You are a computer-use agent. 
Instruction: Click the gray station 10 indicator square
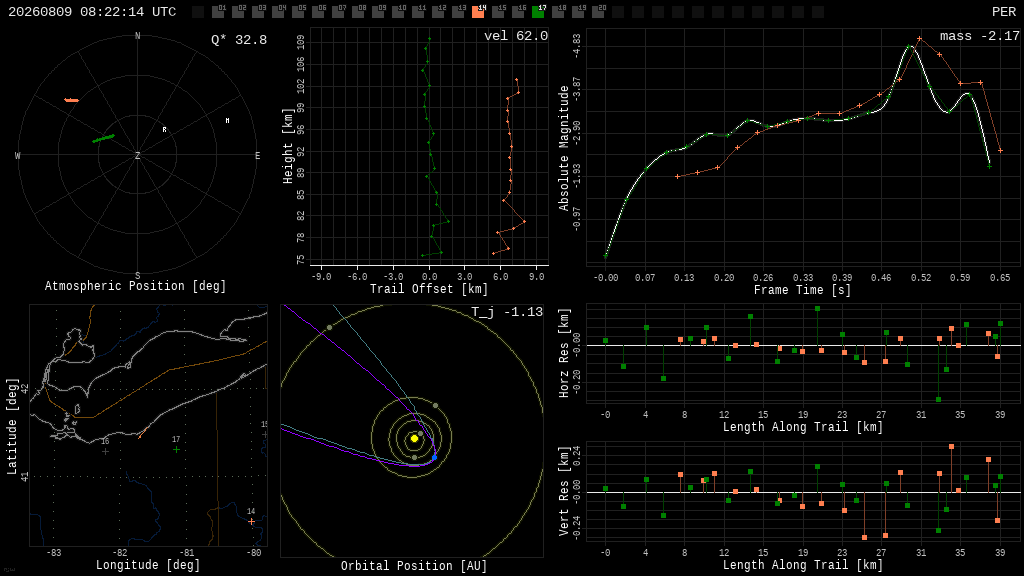coord(398,12)
